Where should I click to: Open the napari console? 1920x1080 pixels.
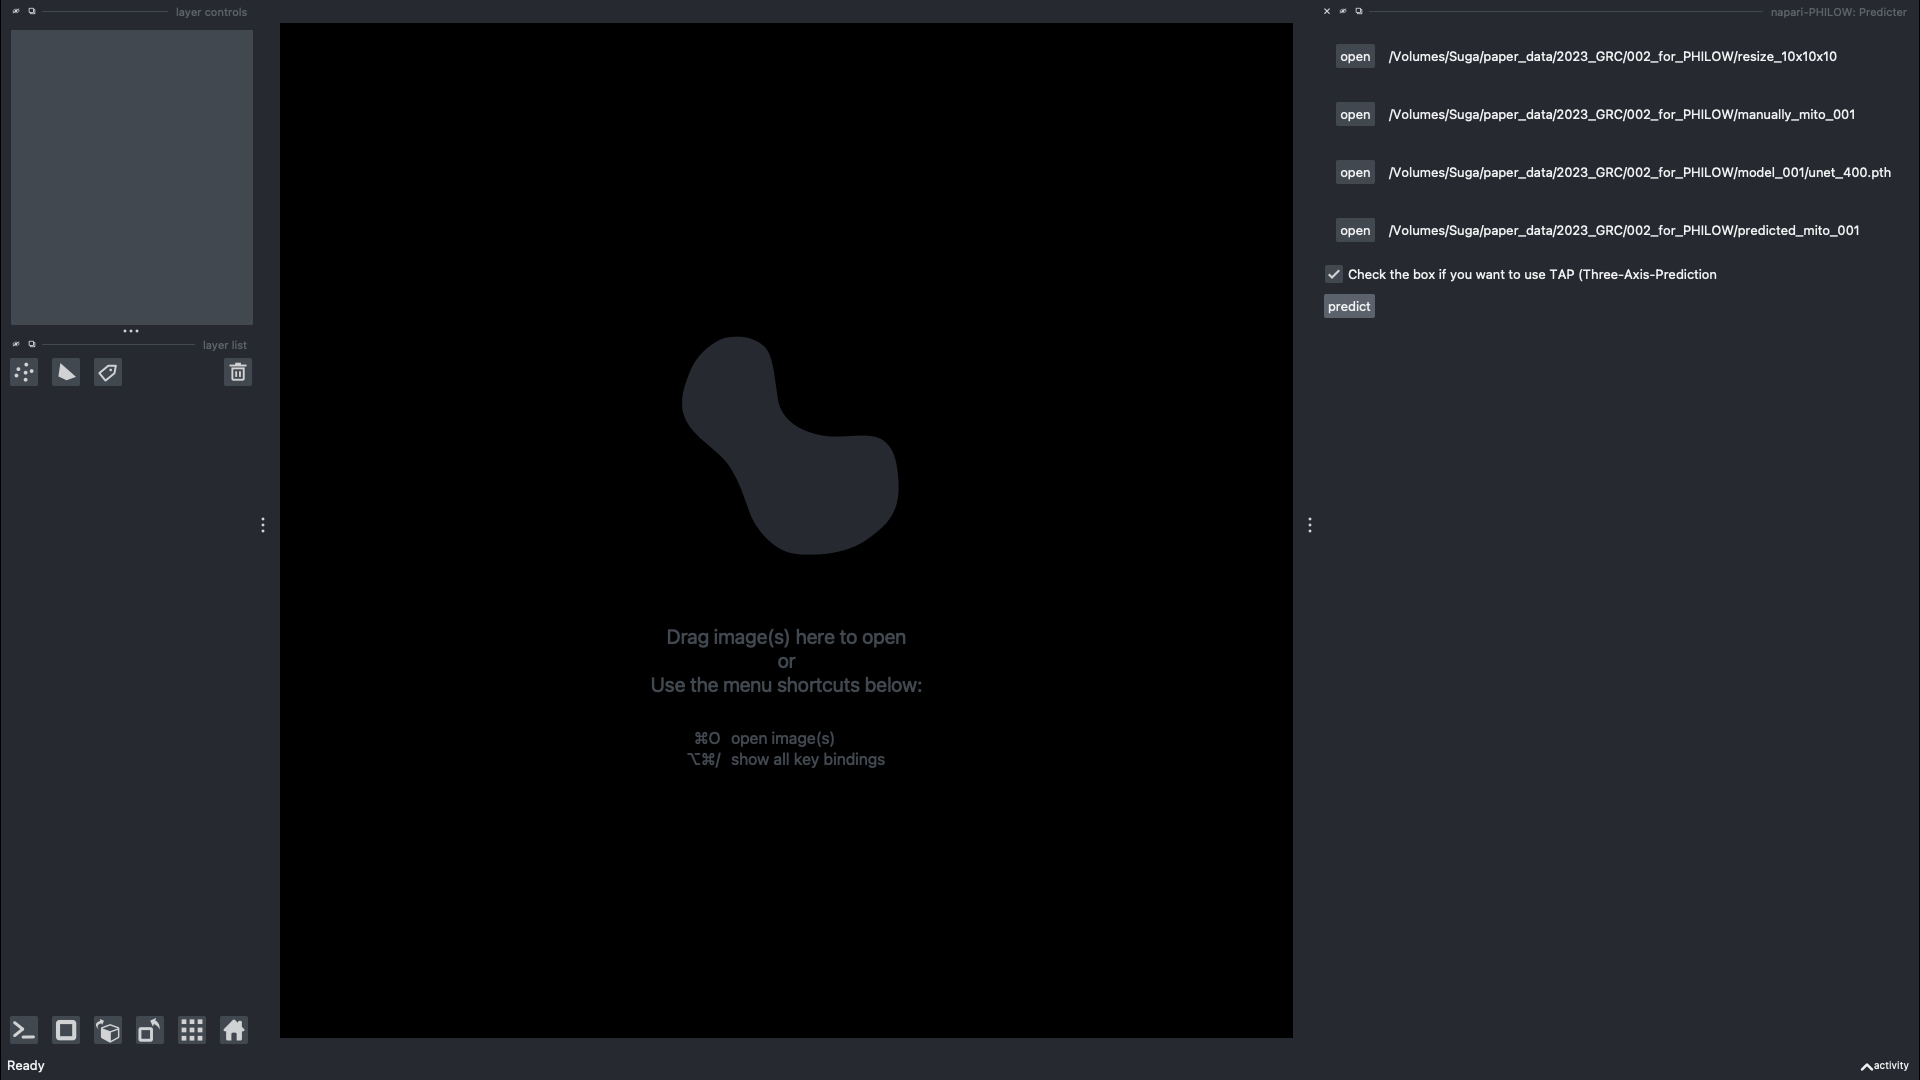[24, 1031]
